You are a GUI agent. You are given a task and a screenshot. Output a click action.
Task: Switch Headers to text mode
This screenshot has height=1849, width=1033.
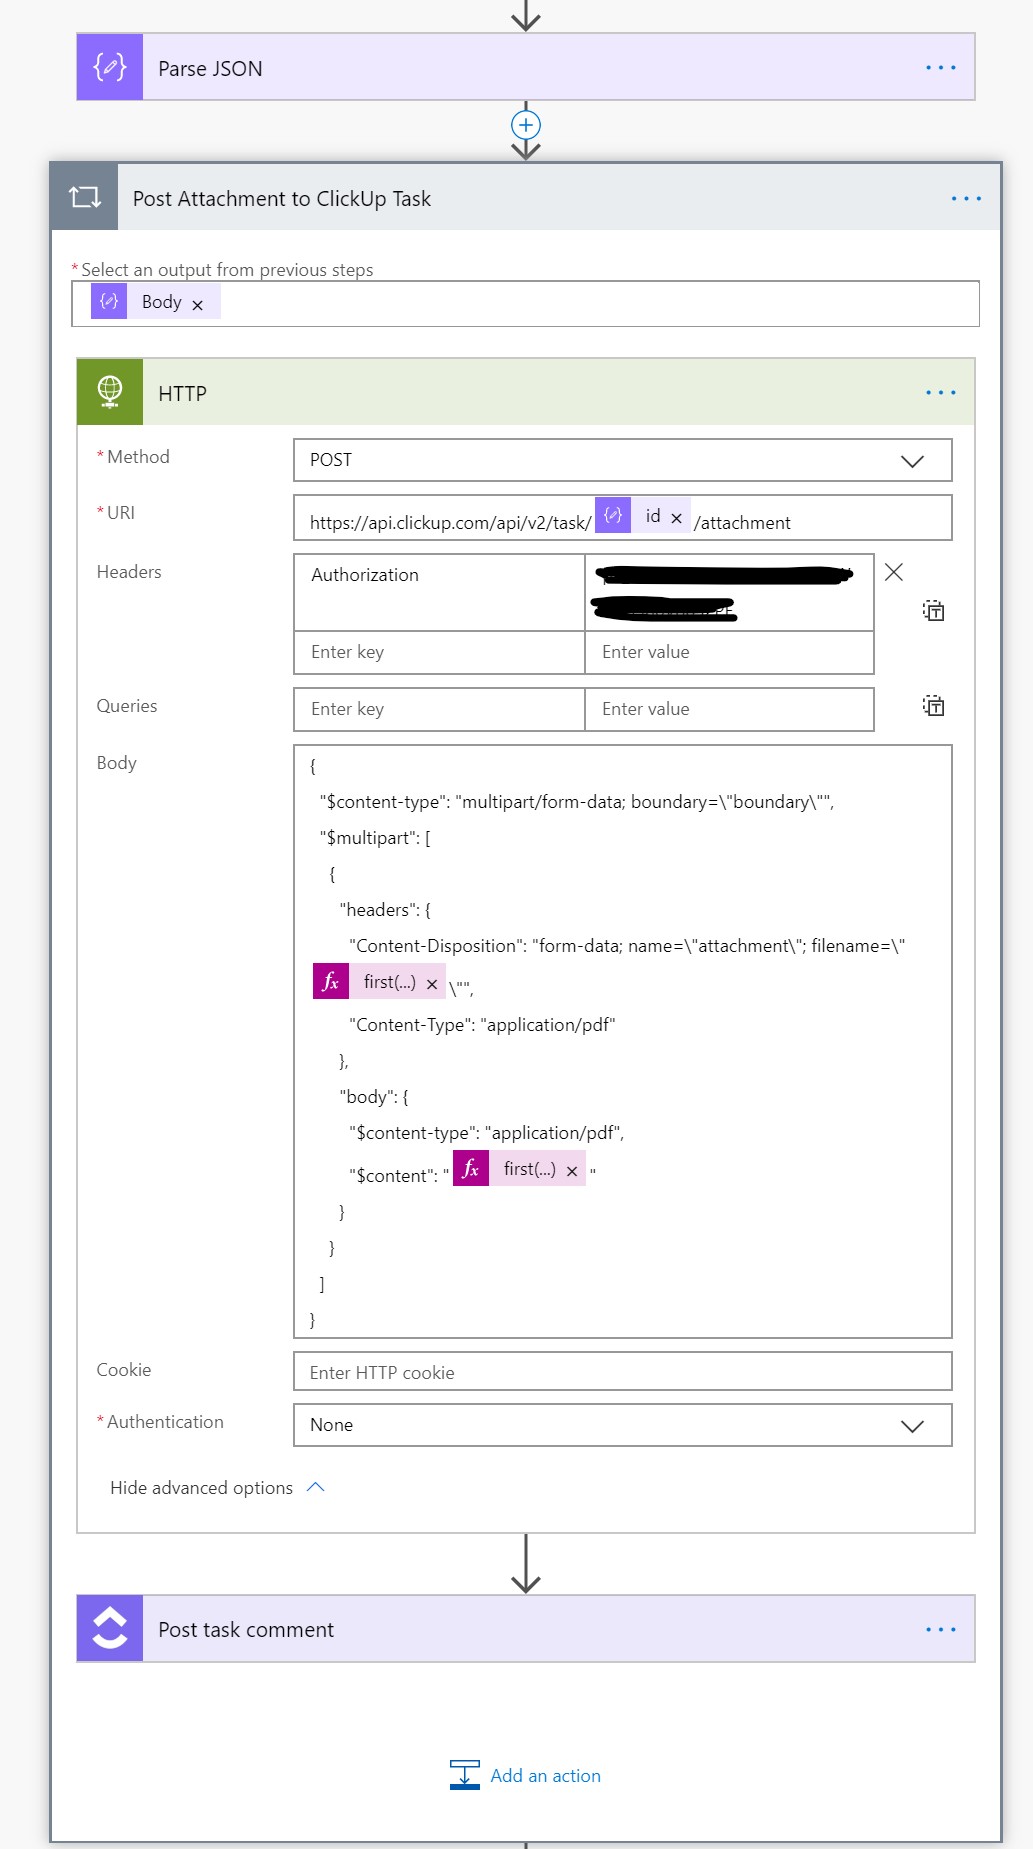pos(933,611)
